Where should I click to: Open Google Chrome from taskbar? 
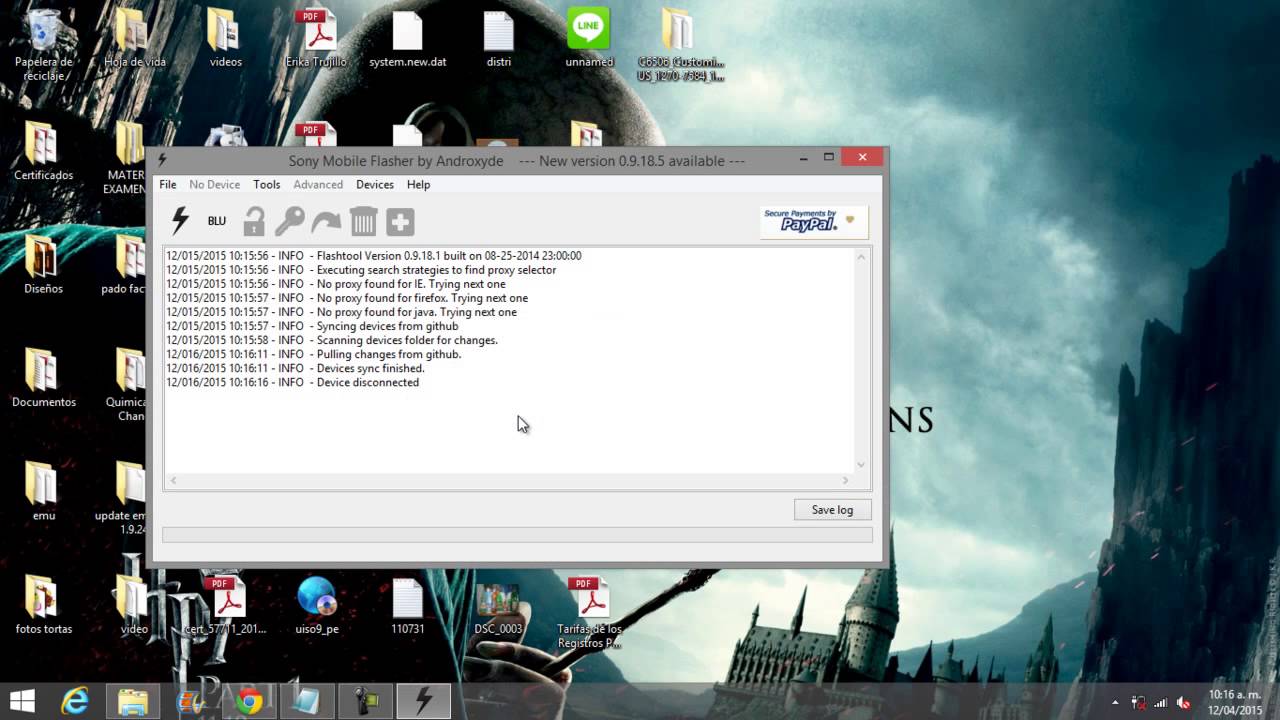[x=250, y=701]
